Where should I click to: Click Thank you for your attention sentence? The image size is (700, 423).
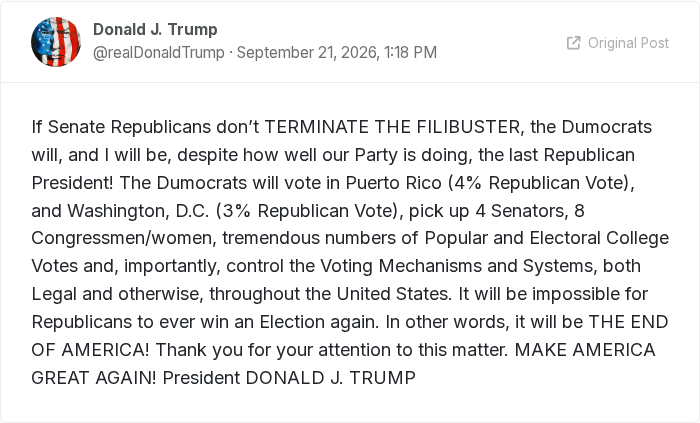click(332, 350)
